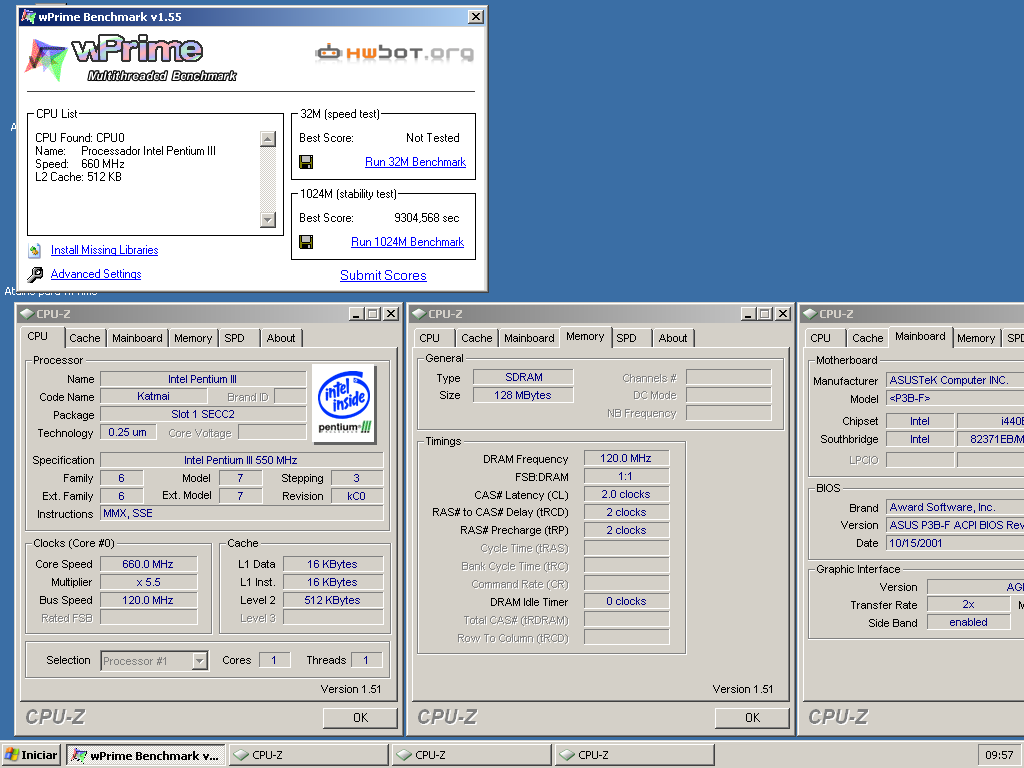This screenshot has width=1024, height=768.
Task: Click the '9304,568 sec' best score text
Action: pos(426,218)
